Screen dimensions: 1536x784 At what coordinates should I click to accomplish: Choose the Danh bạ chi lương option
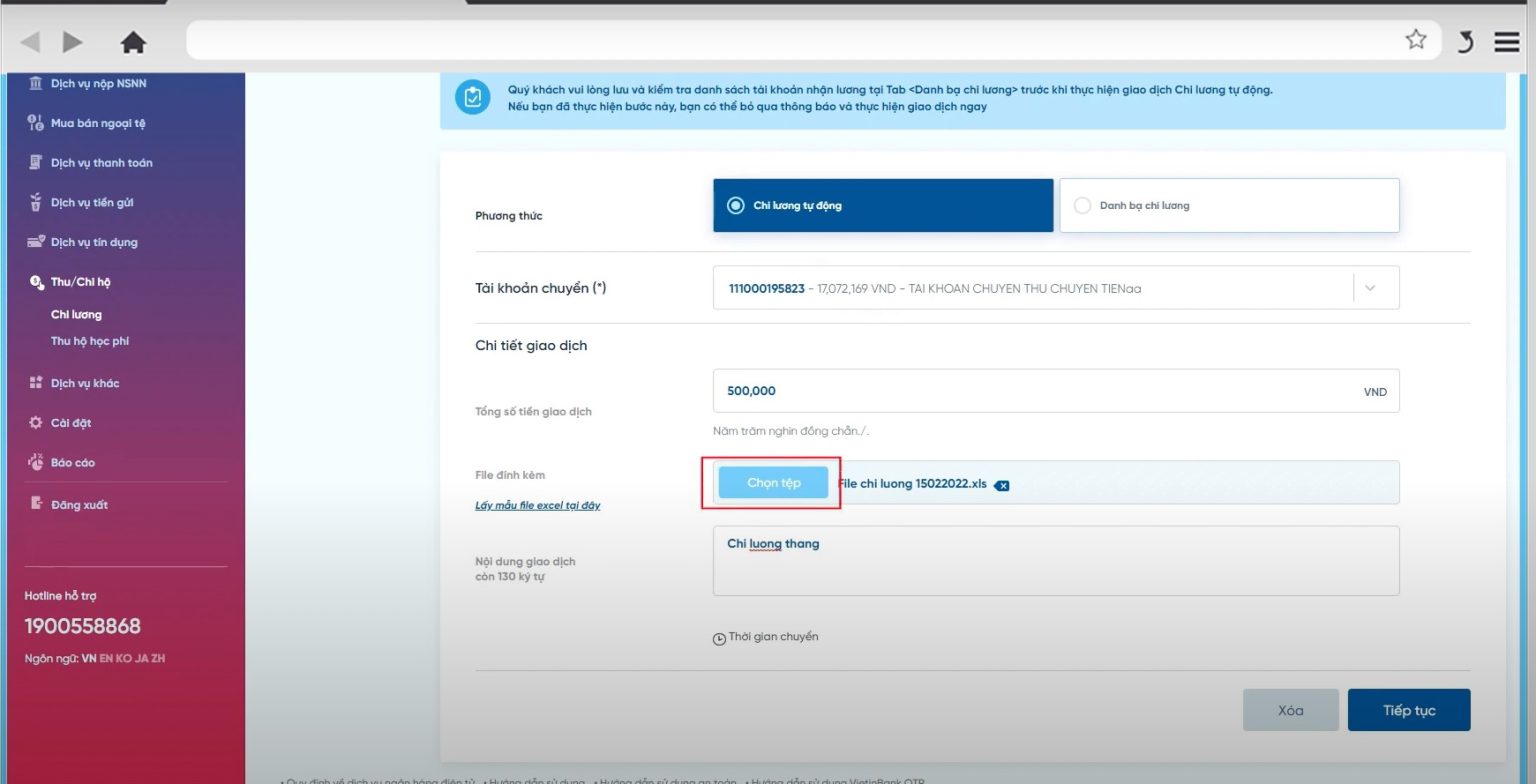[1082, 205]
